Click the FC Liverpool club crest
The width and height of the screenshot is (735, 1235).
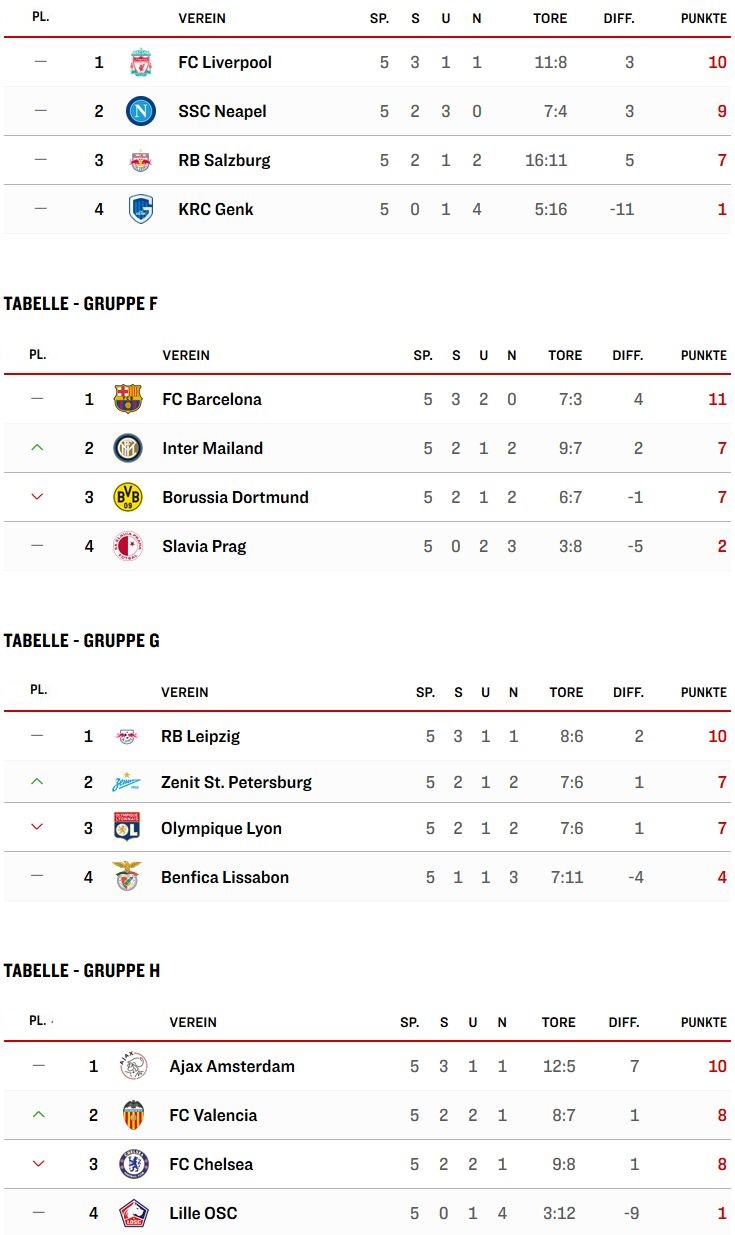point(141,62)
